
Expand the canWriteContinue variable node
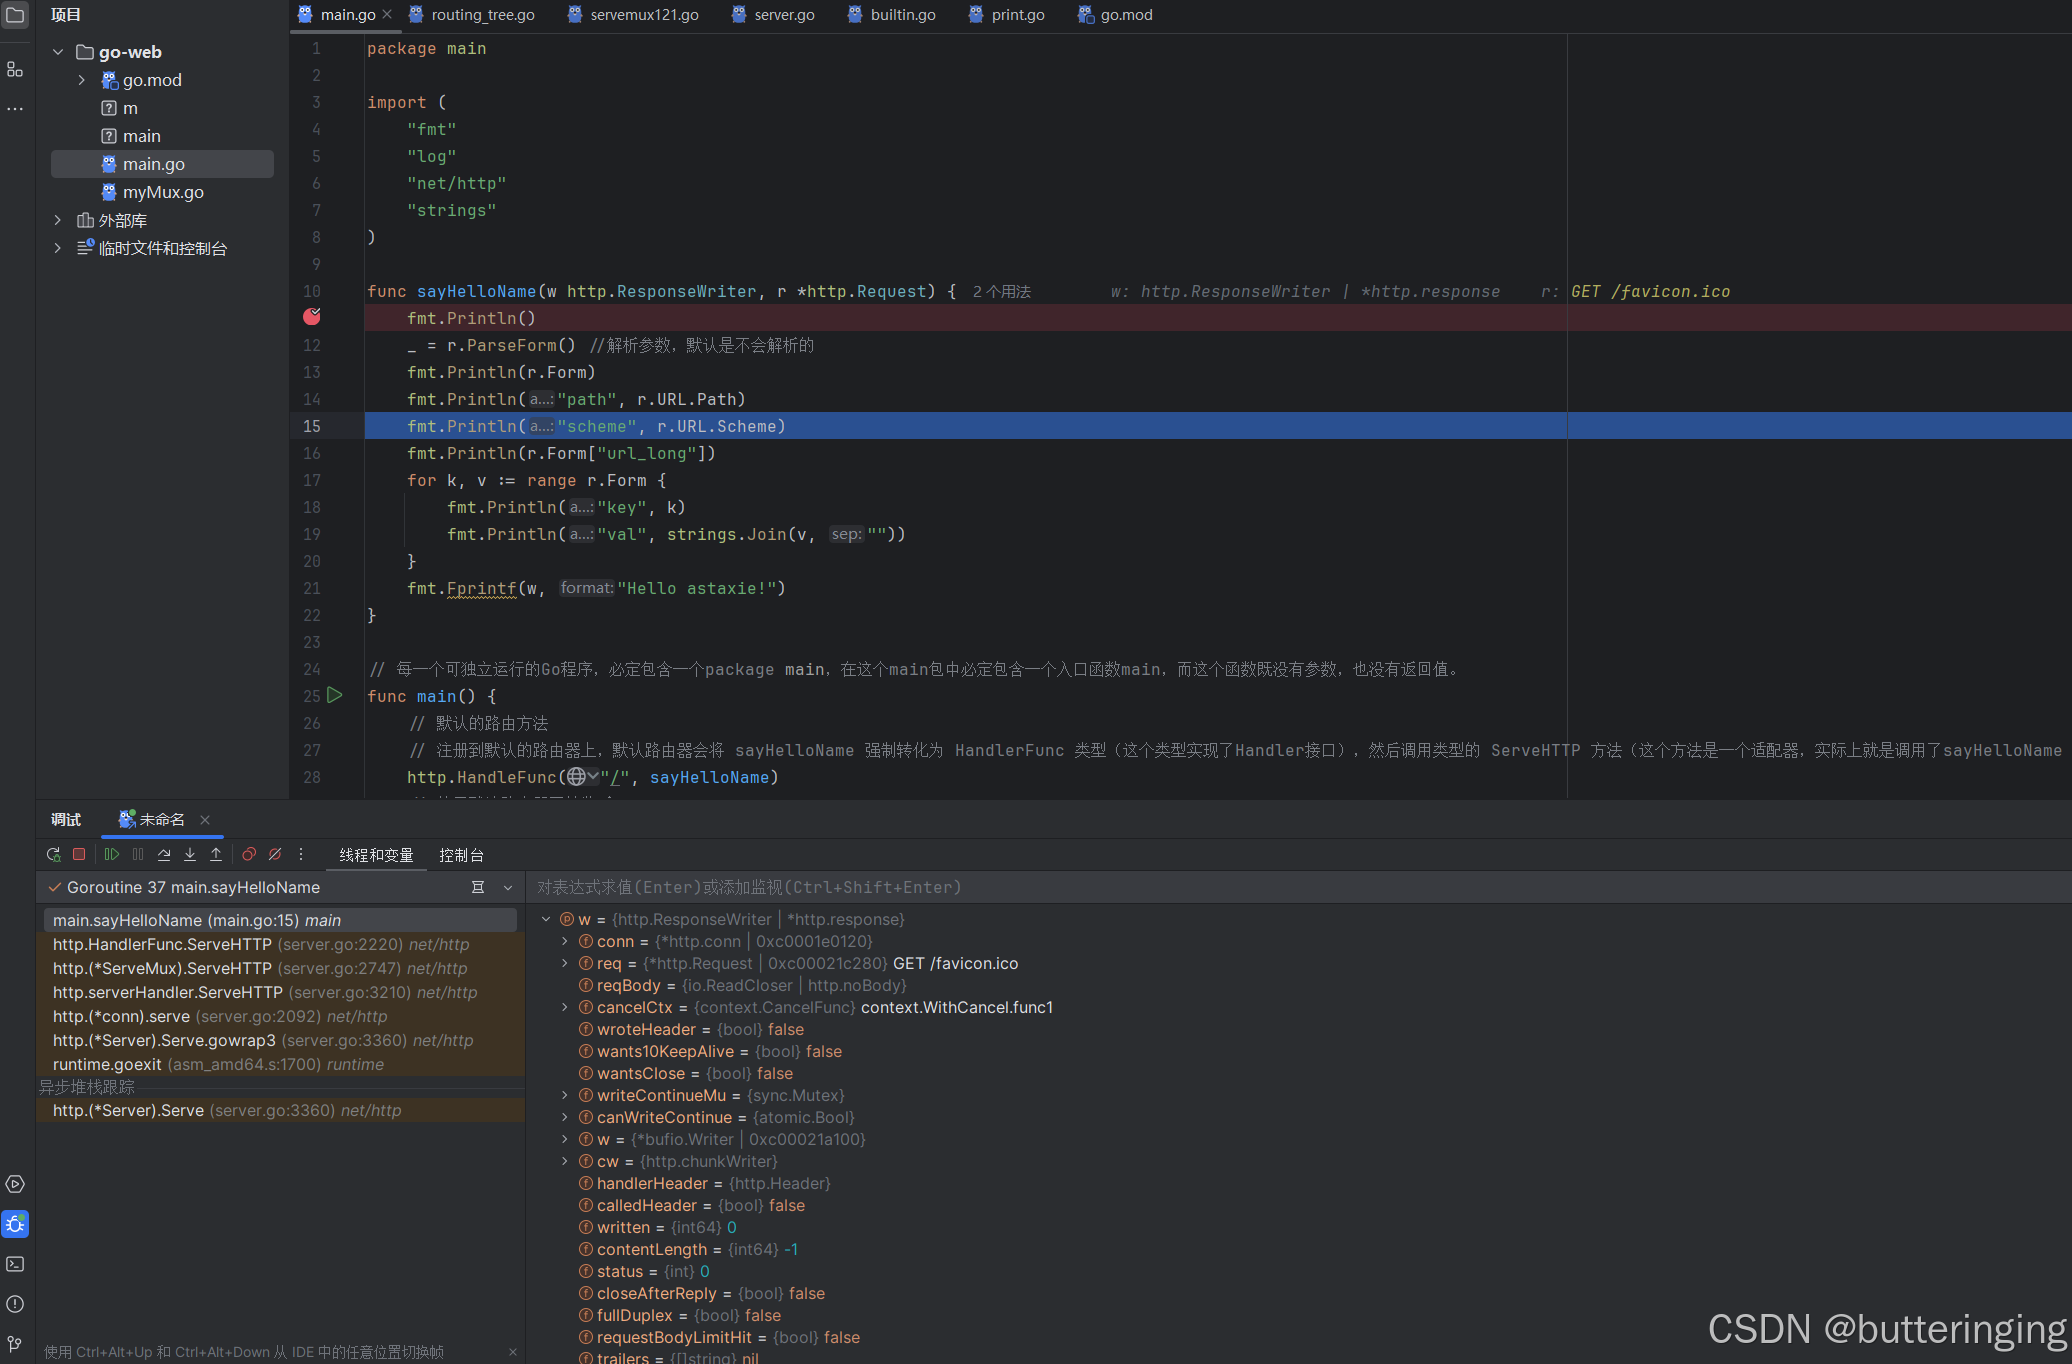[x=565, y=1117]
